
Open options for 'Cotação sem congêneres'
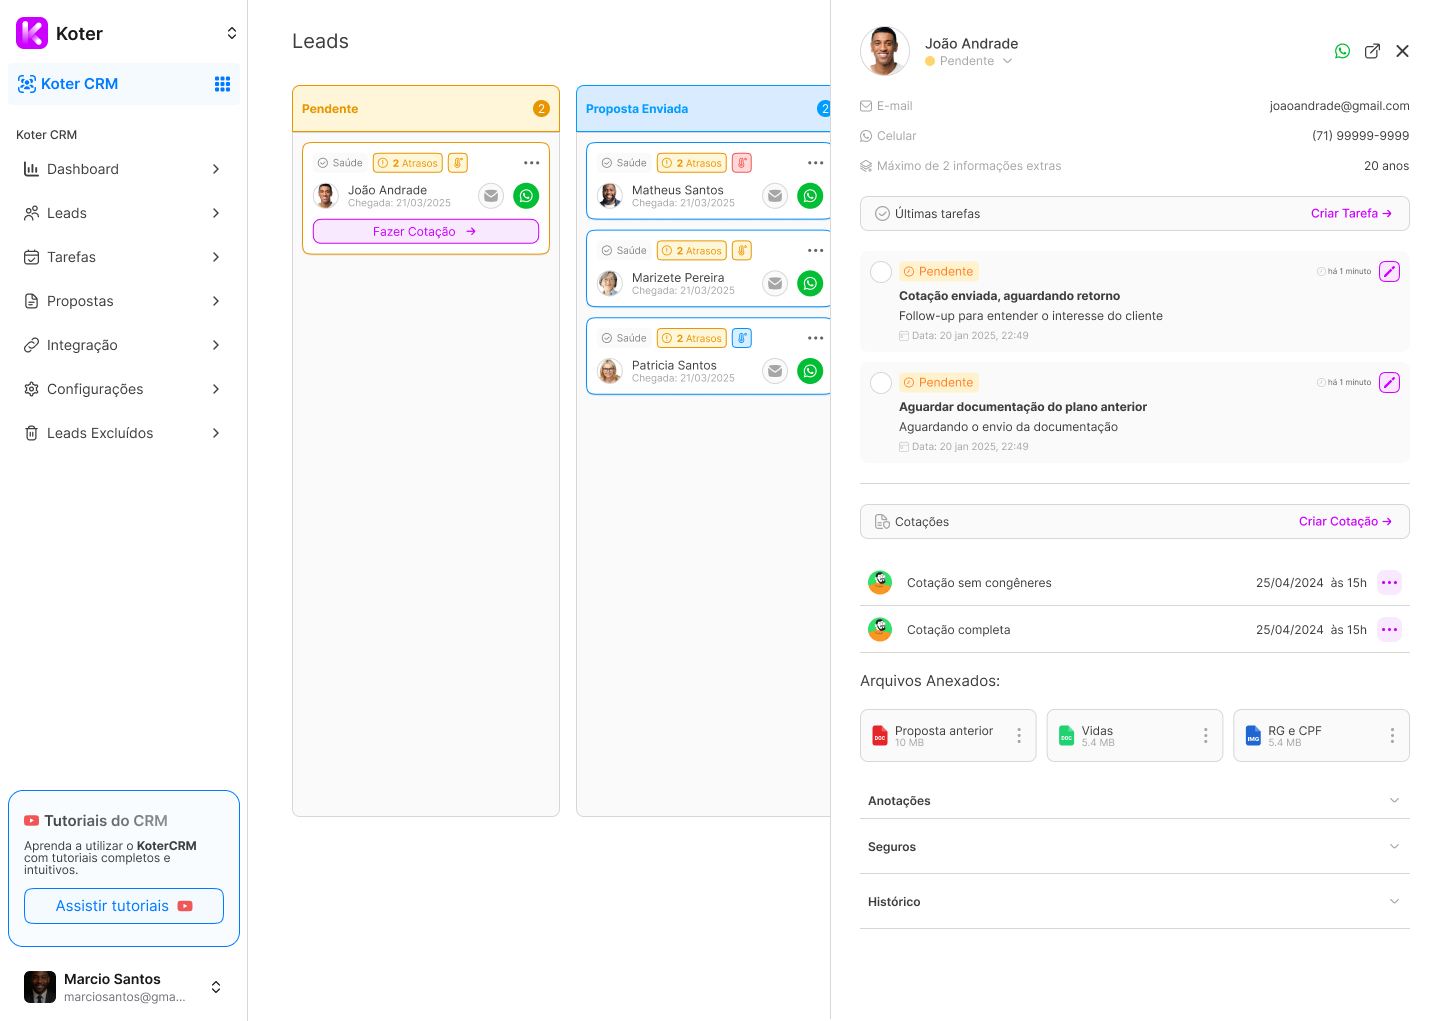(1389, 583)
